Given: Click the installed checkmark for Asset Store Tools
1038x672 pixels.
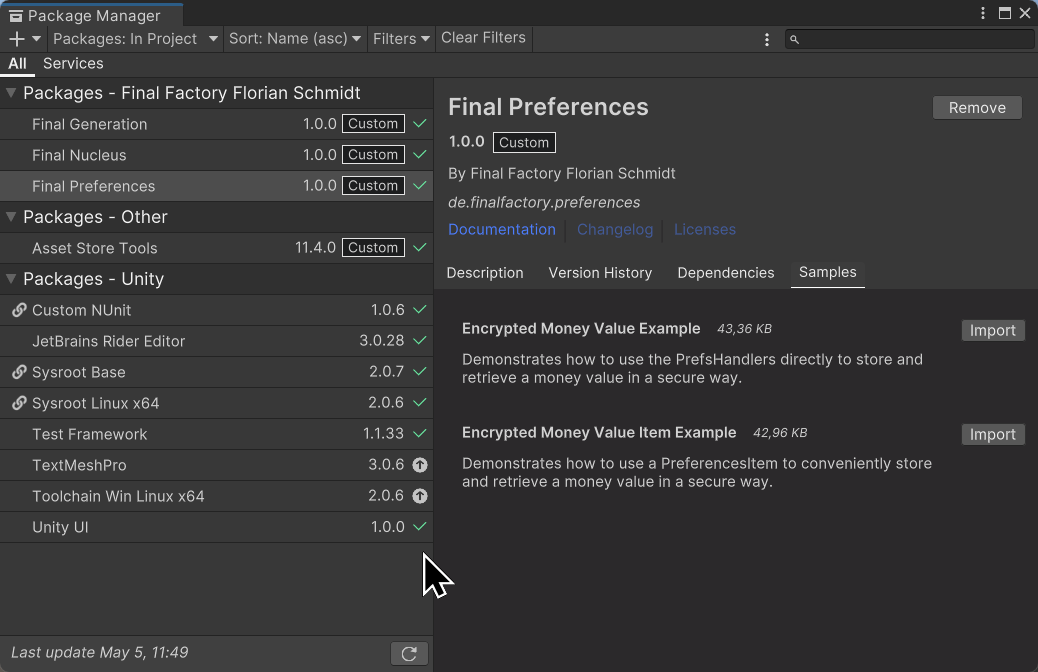Looking at the screenshot, I should click(x=420, y=247).
